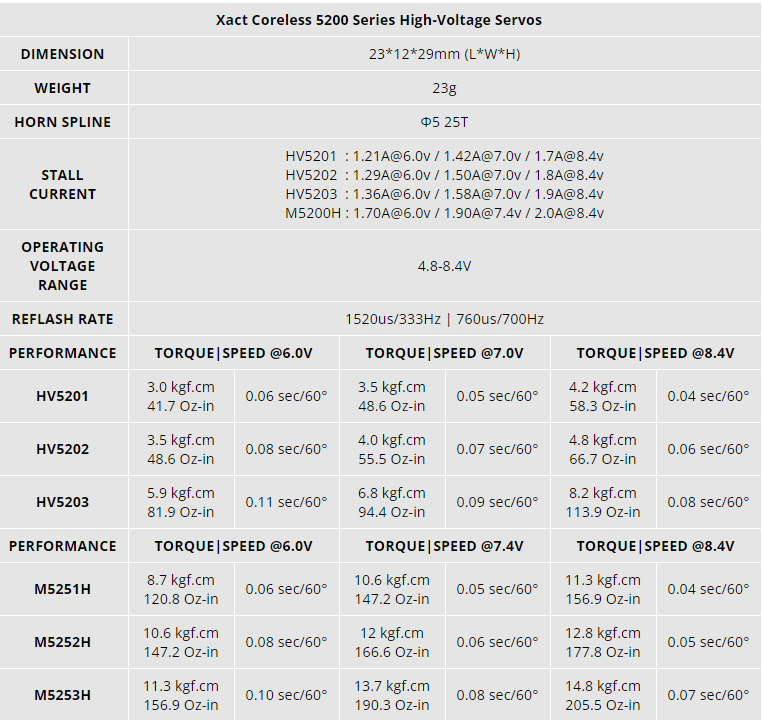Image resolution: width=762 pixels, height=720 pixels.
Task: Click the HV5201 stall current line
Action: point(444,156)
